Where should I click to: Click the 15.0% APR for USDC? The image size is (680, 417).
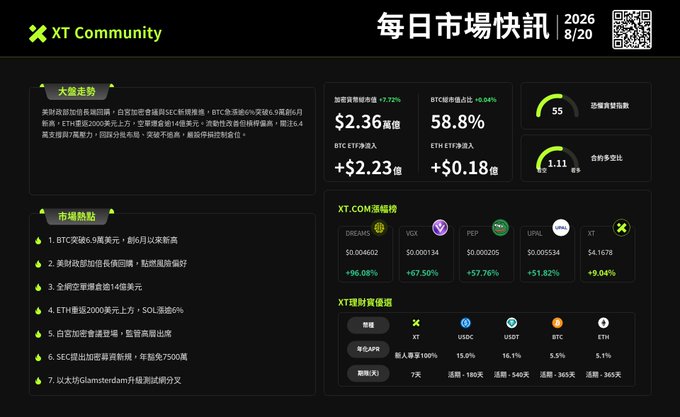(465, 355)
